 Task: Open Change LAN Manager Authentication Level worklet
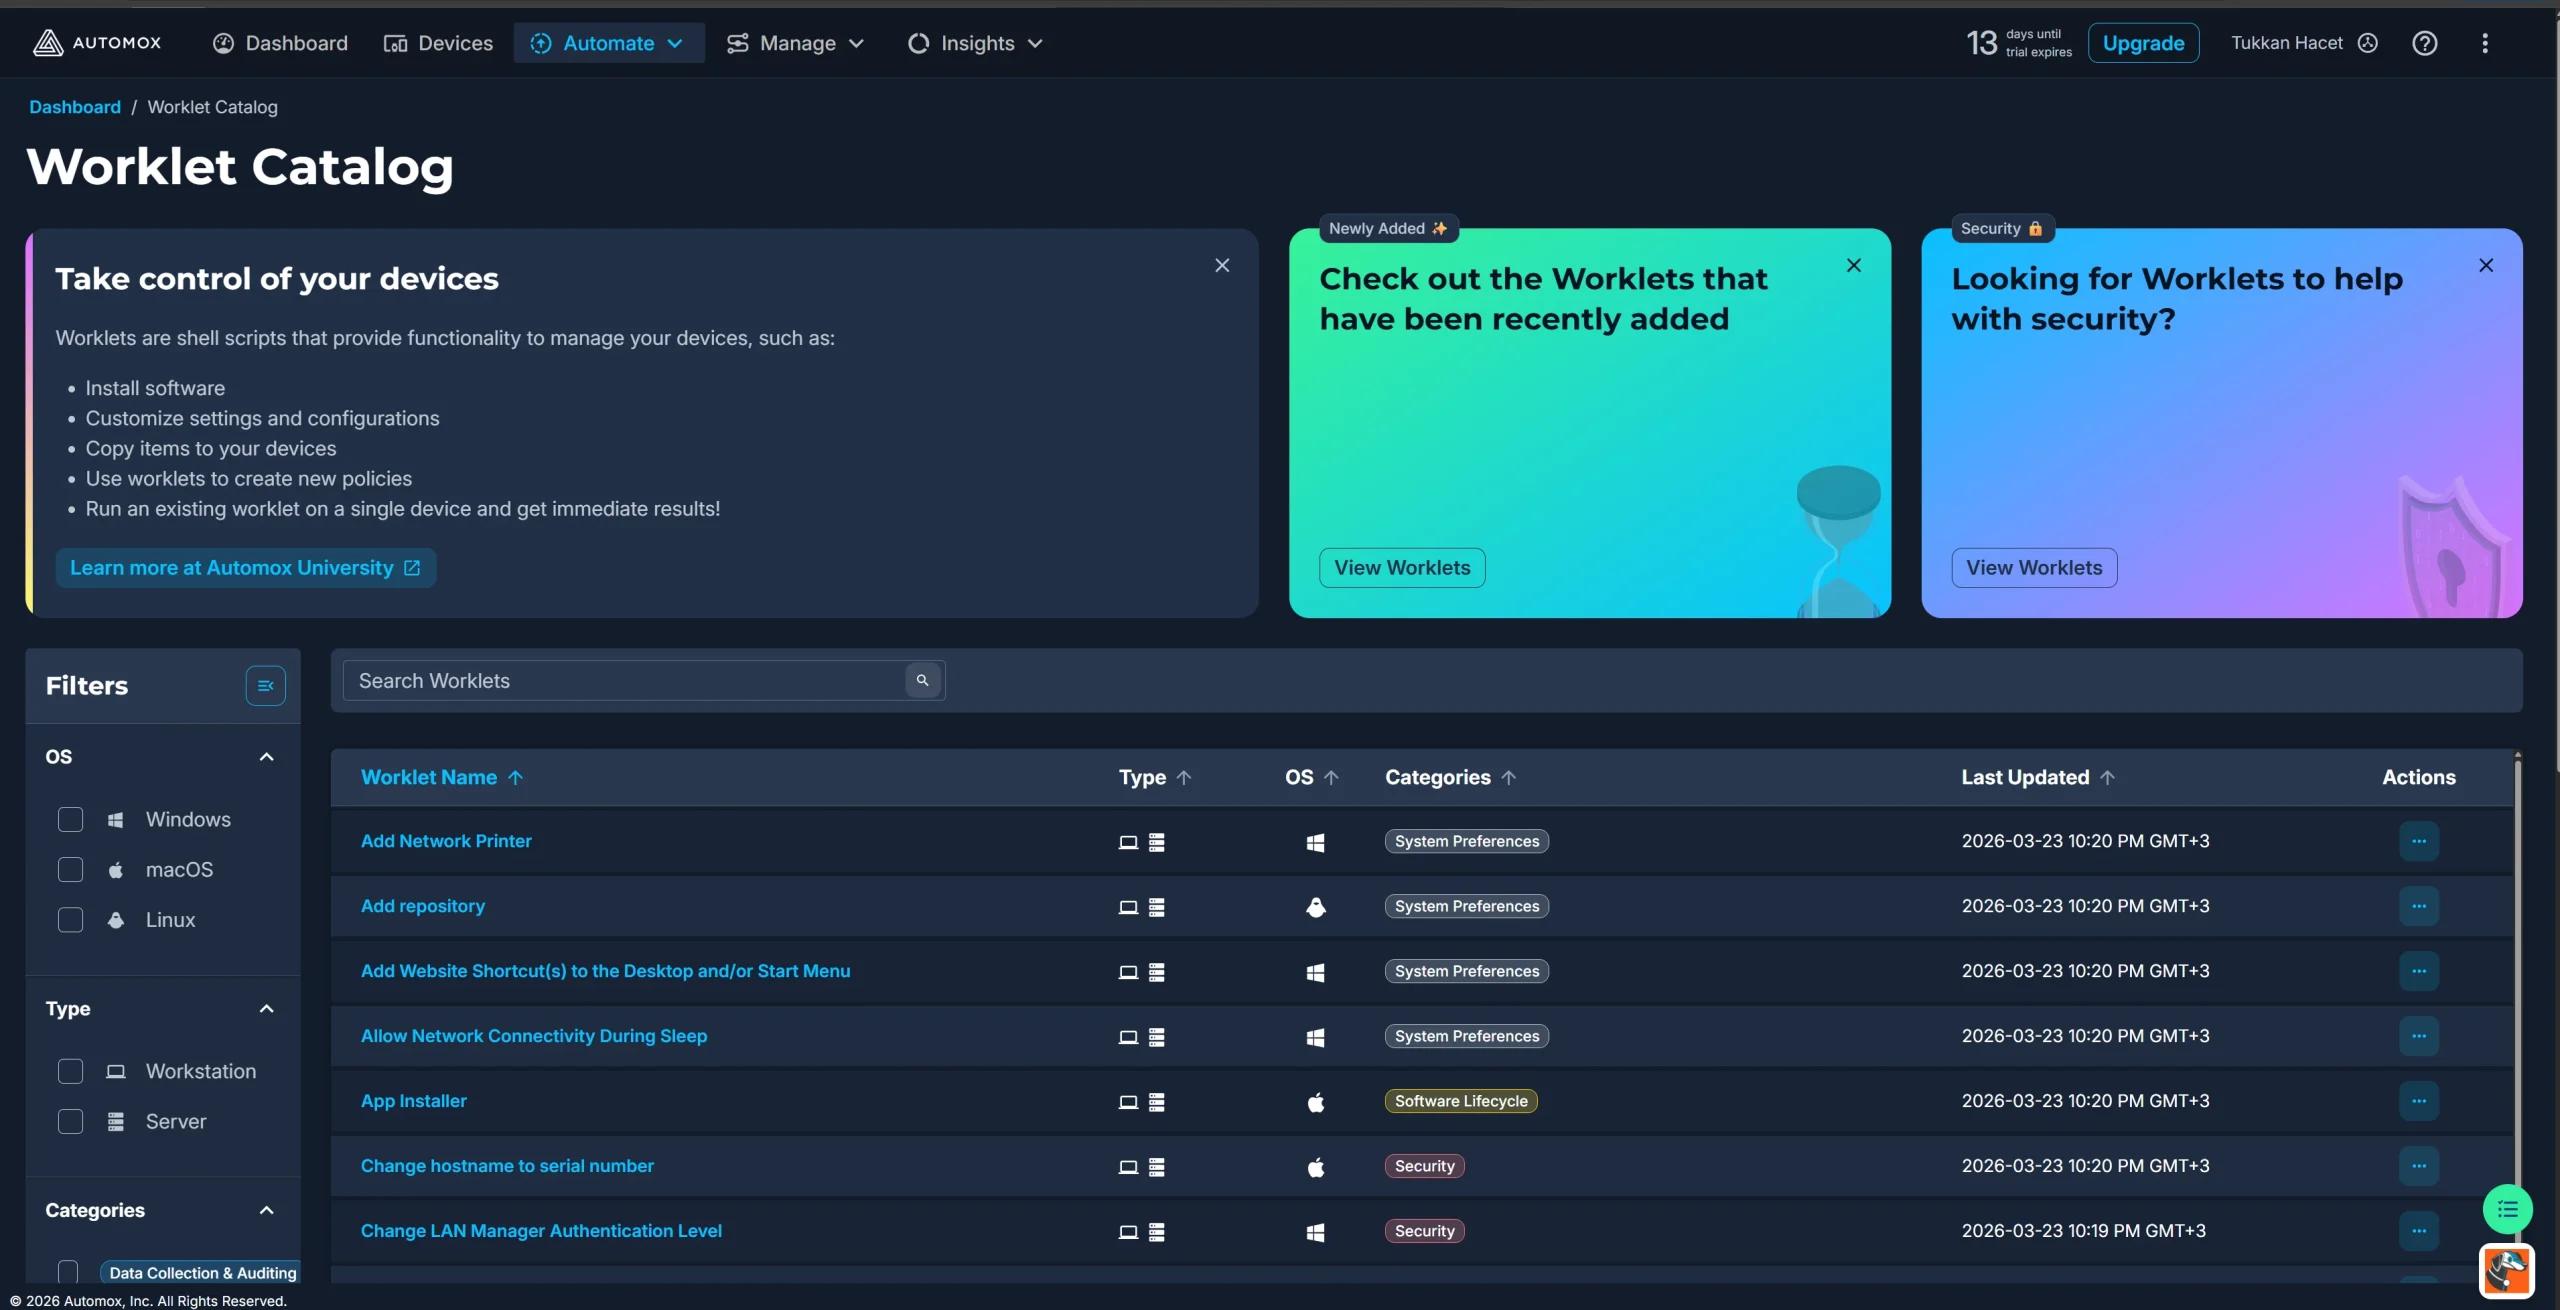(541, 1231)
